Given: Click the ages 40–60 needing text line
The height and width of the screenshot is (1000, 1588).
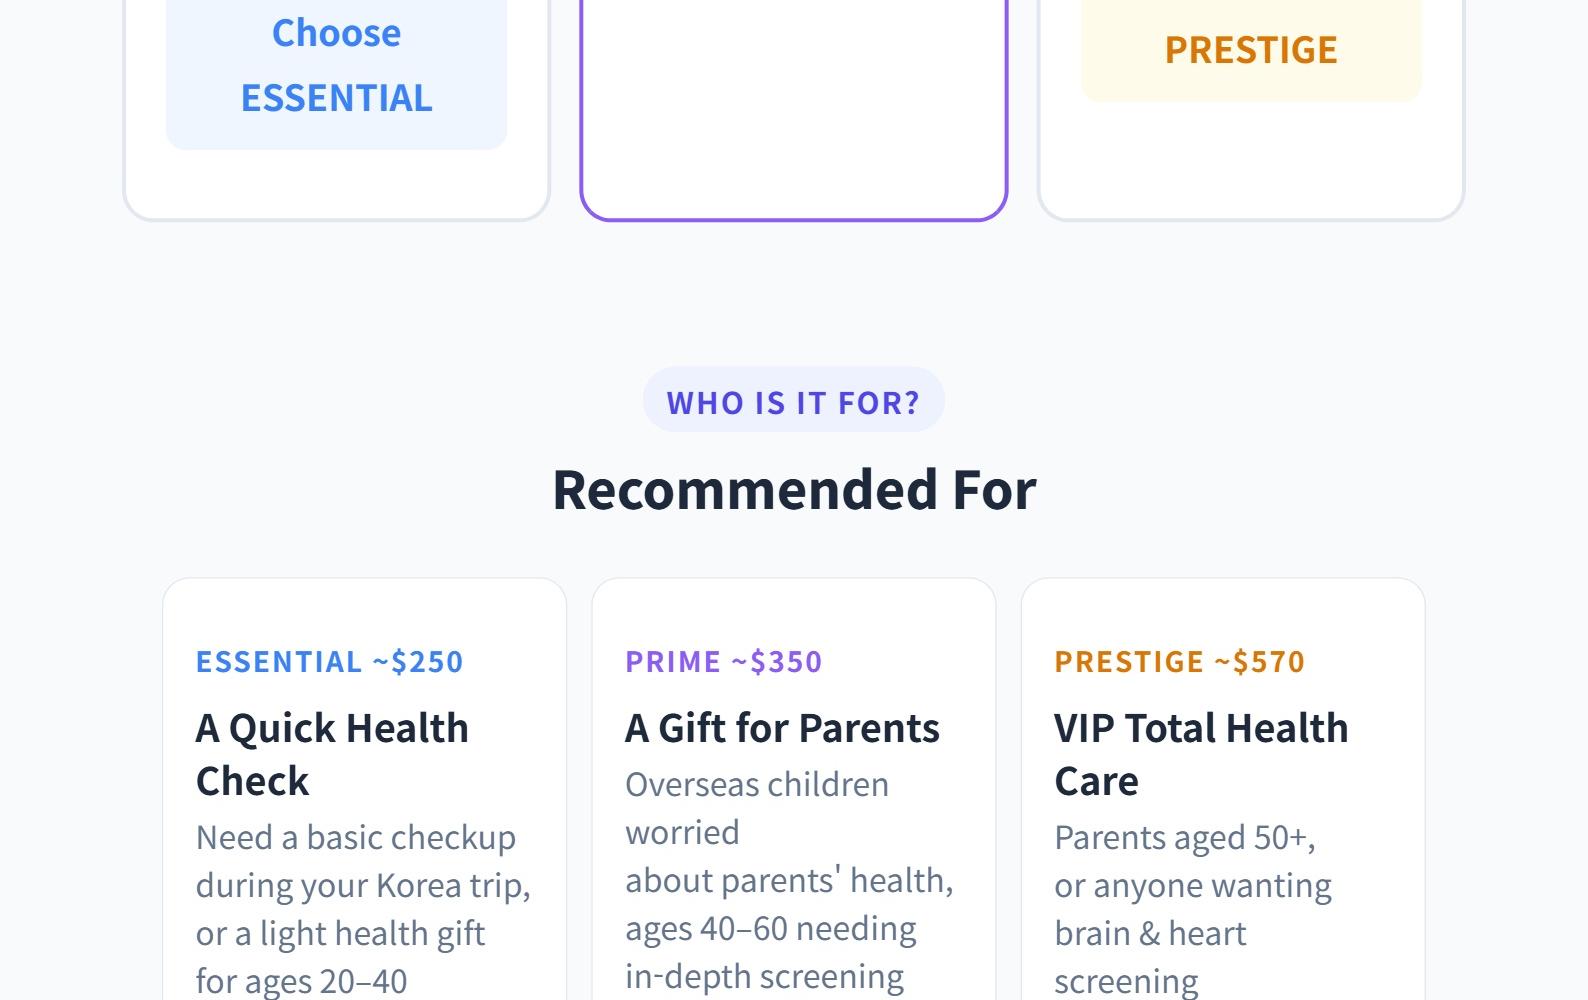Looking at the screenshot, I should [770, 929].
